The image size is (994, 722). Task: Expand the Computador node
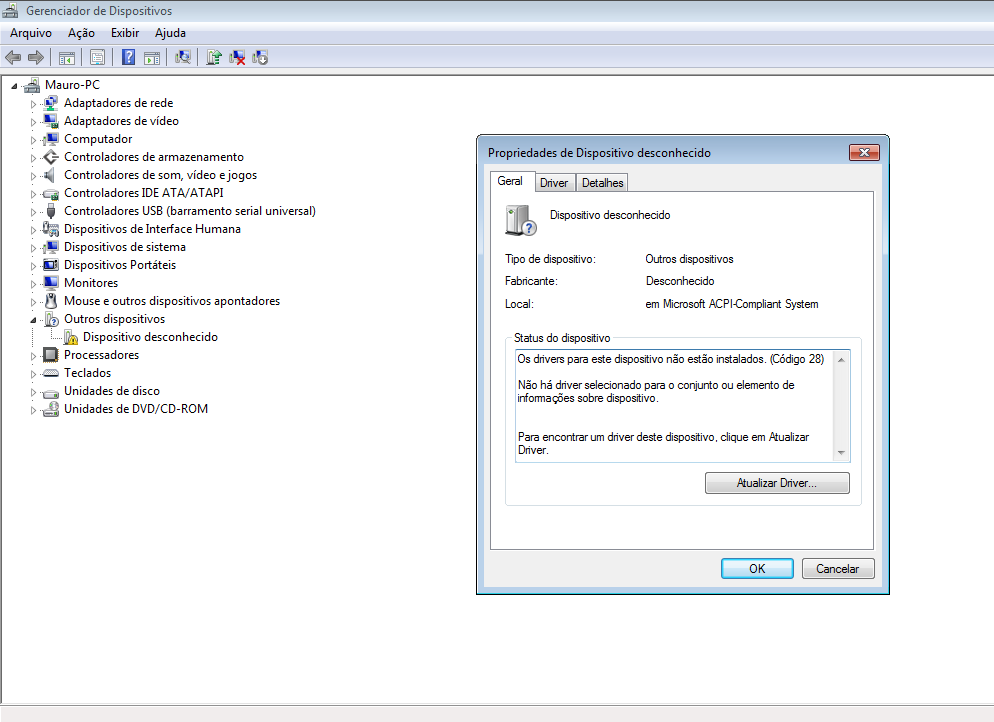click(x=34, y=140)
